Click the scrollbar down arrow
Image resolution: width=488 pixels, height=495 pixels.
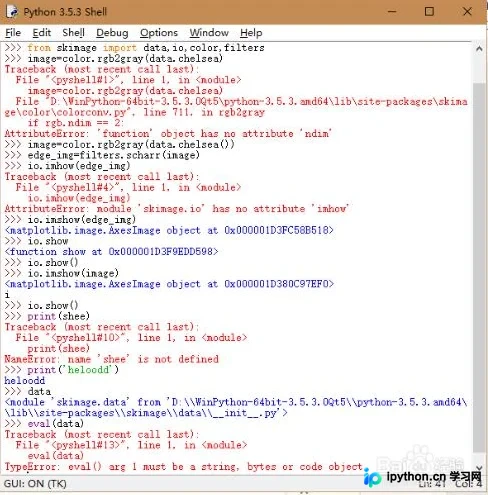pos(479,468)
